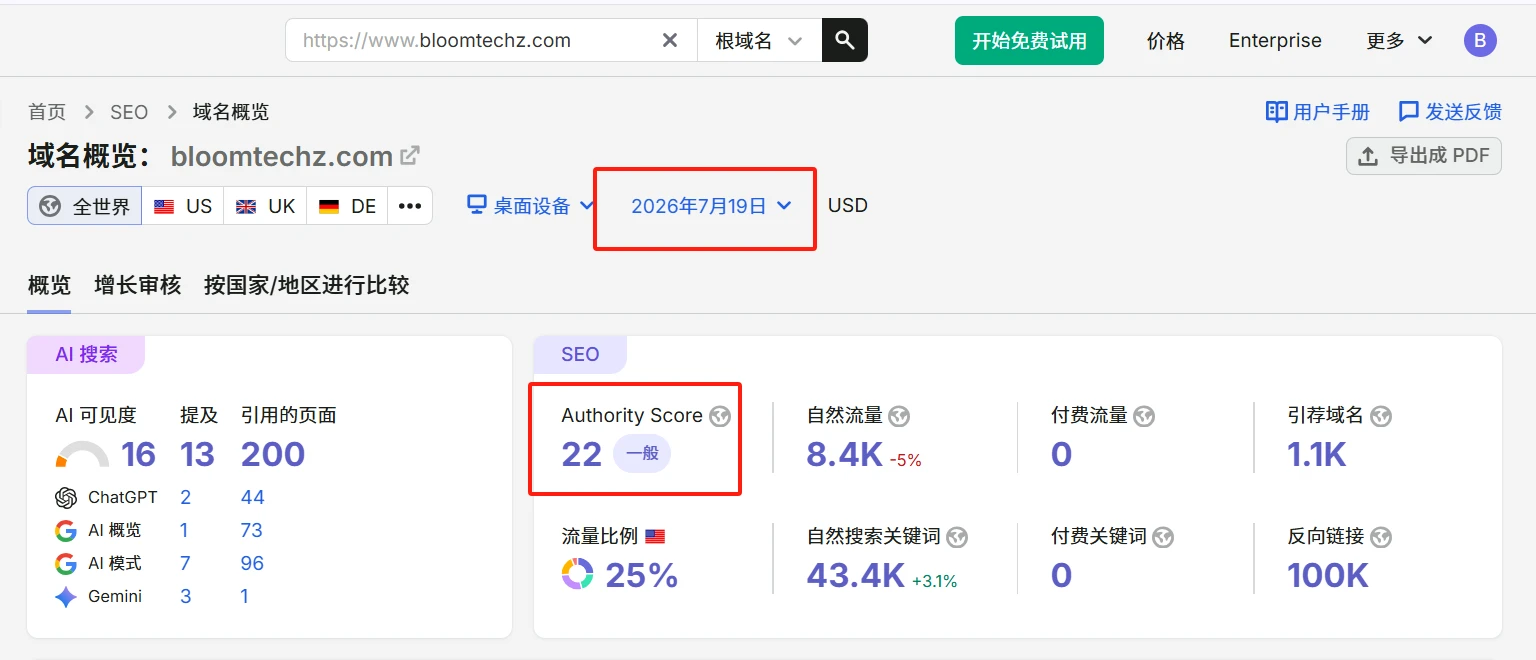Go to SEO breadcrumb
This screenshot has height=660, width=1536.
[x=129, y=112]
